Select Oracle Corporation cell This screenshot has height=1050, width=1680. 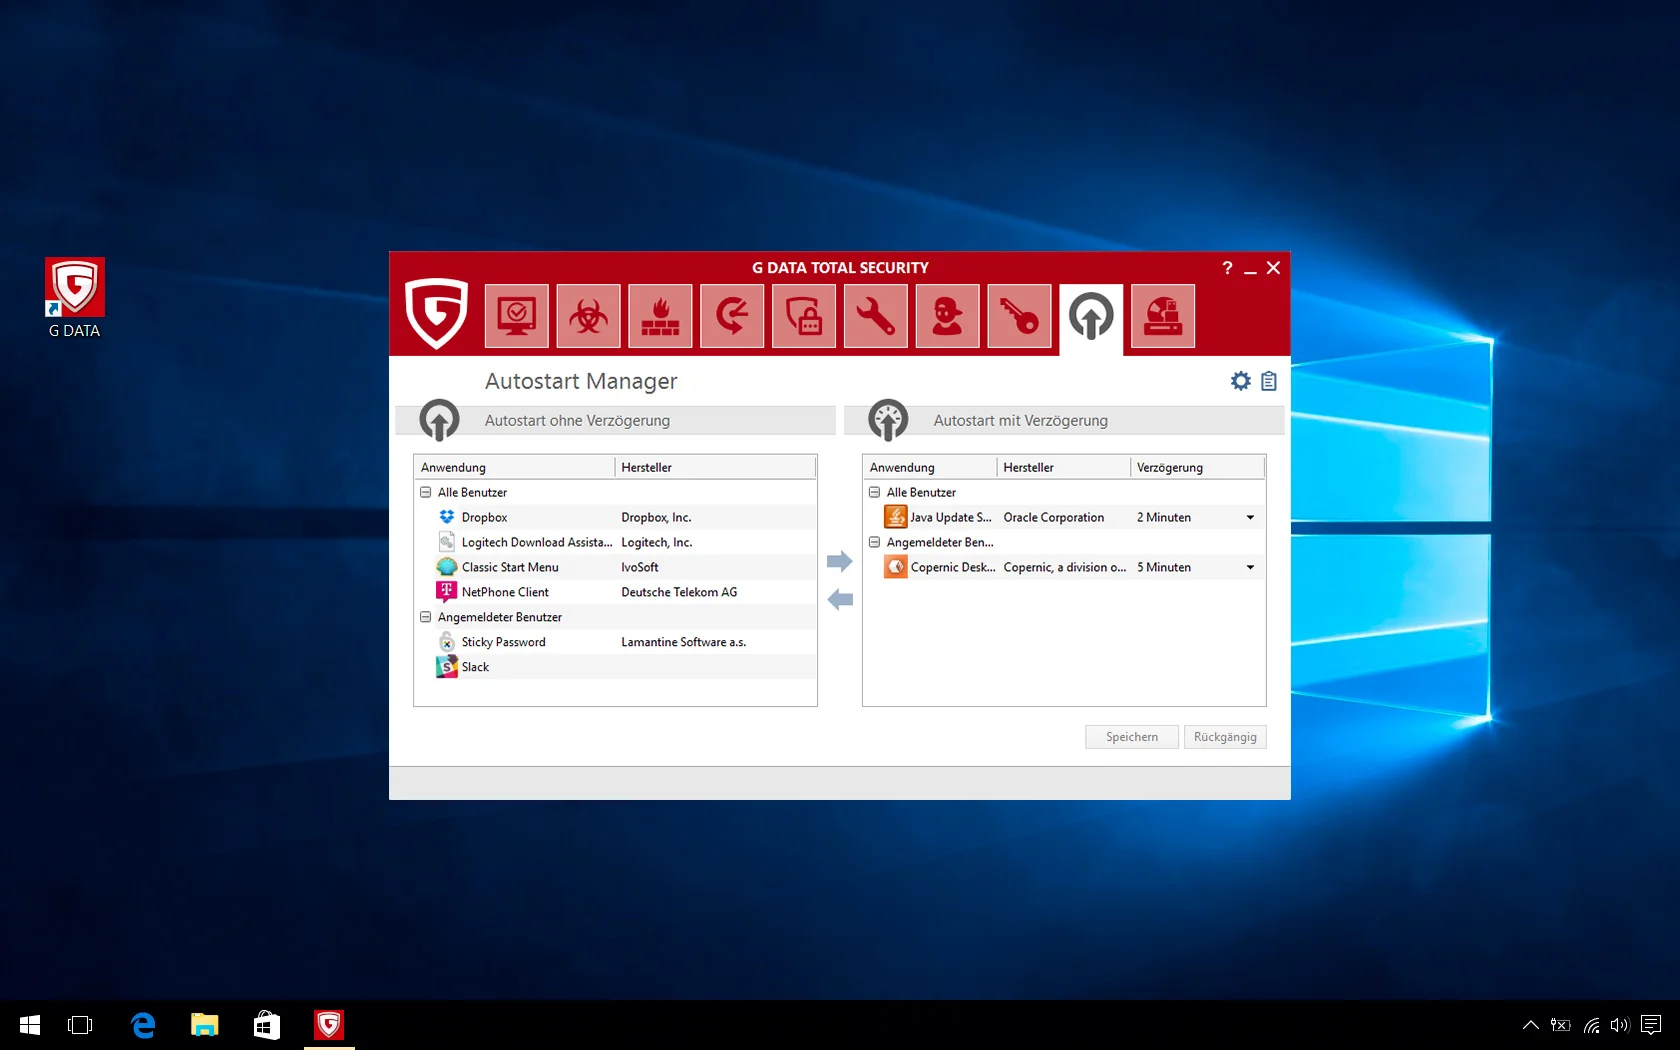pyautogui.click(x=1053, y=517)
